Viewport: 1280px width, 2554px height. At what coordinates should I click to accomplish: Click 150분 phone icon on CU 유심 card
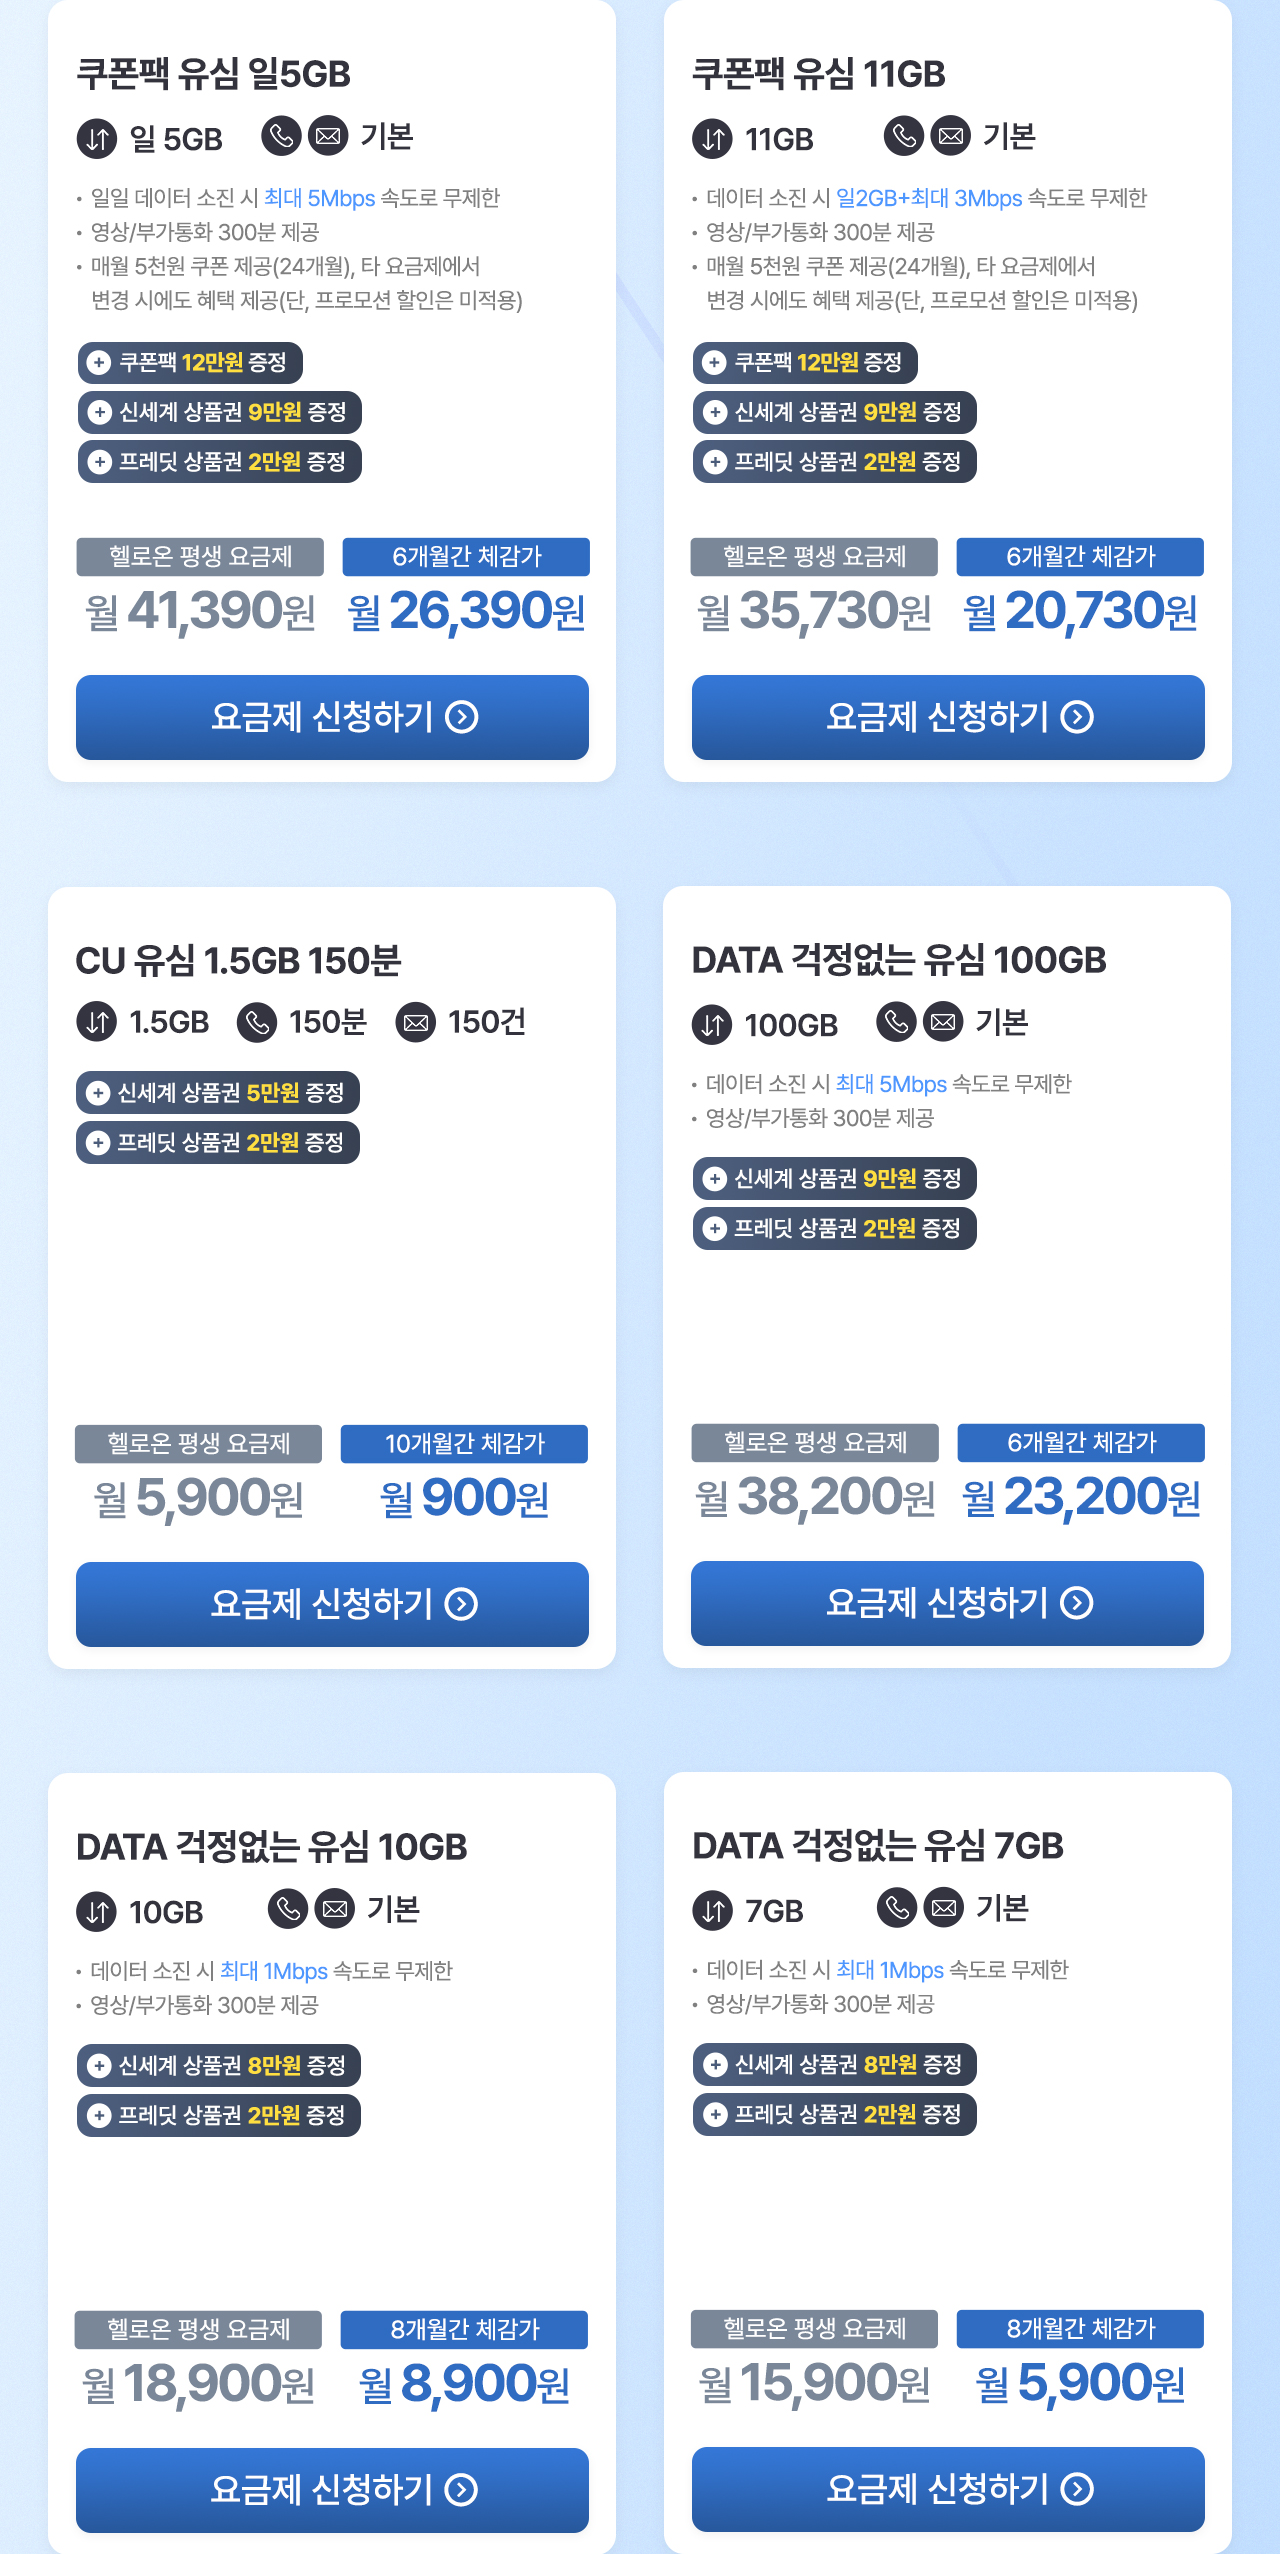click(257, 1022)
